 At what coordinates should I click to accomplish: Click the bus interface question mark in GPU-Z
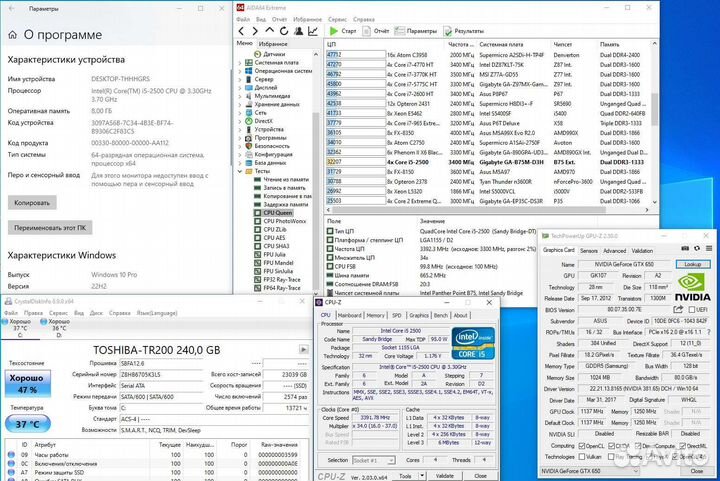[709, 332]
